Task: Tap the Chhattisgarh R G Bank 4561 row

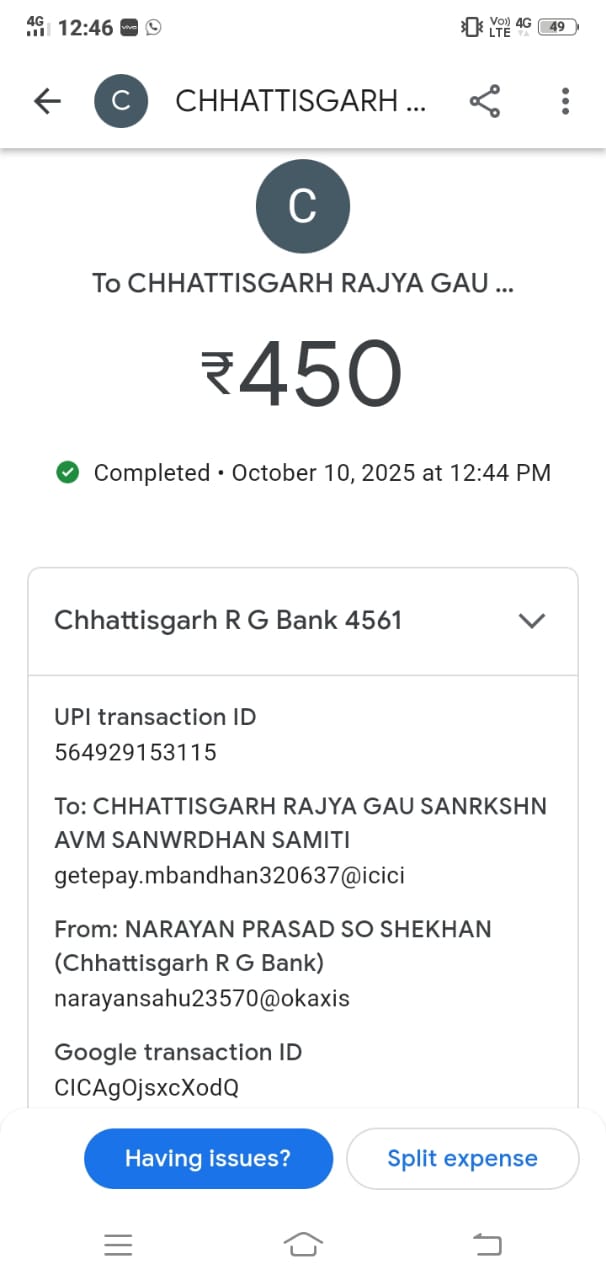Action: [228, 620]
